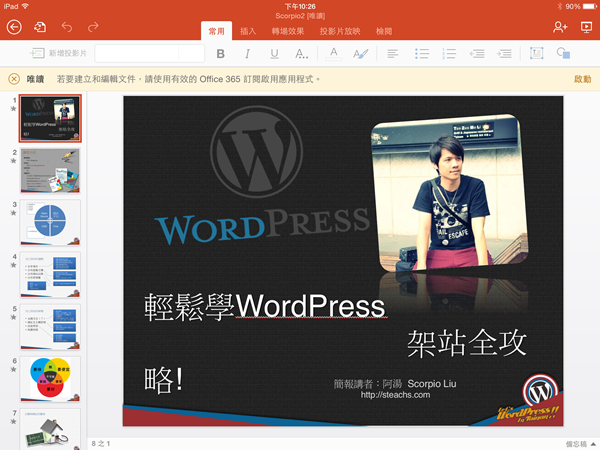This screenshot has width=600, height=450.
Task: Open the file save/export icon
Action: click(40, 28)
